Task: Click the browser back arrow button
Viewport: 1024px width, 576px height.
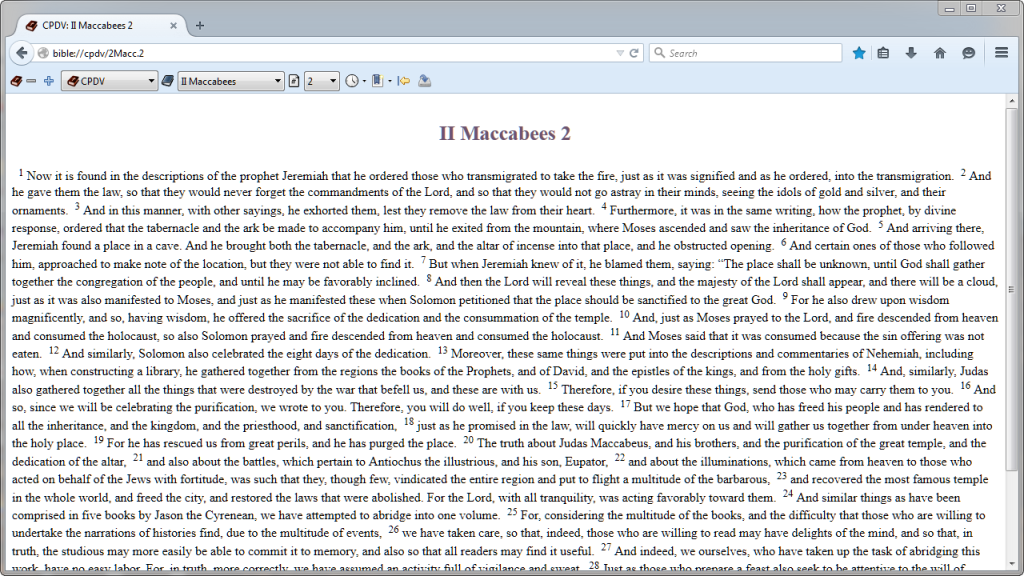Action: coord(22,53)
